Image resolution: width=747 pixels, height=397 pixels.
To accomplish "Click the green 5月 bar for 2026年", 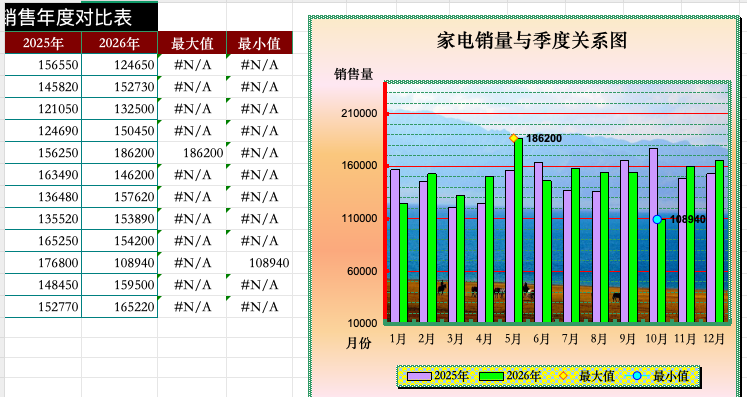I will coord(518,230).
